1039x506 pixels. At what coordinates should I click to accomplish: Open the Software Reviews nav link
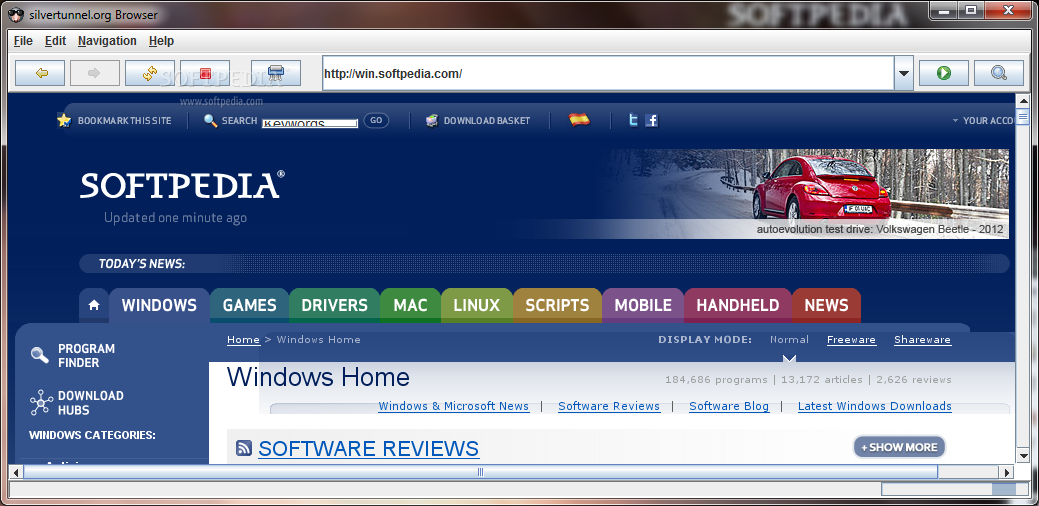pos(609,406)
